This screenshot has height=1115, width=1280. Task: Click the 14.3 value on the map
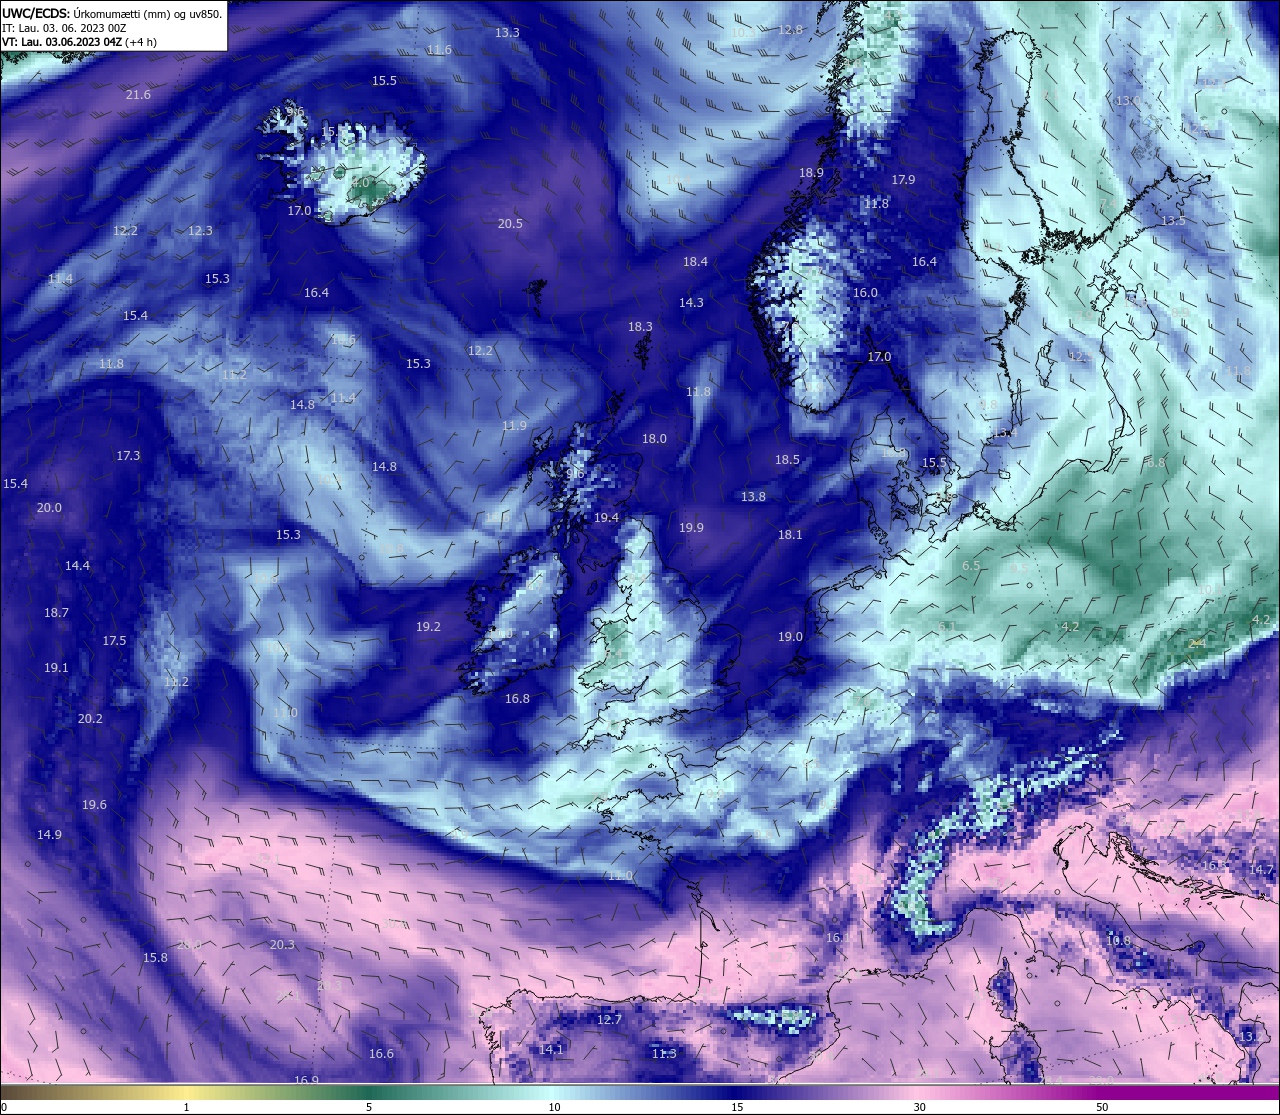coord(691,303)
